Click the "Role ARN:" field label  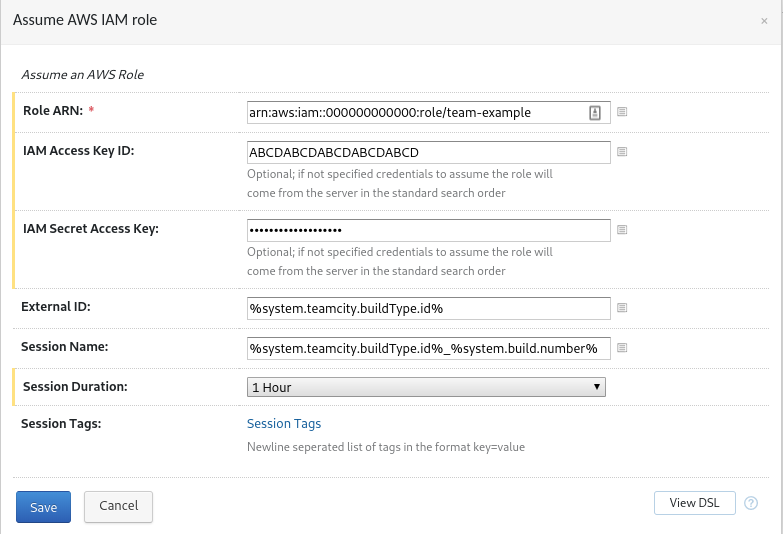[x=50, y=109]
